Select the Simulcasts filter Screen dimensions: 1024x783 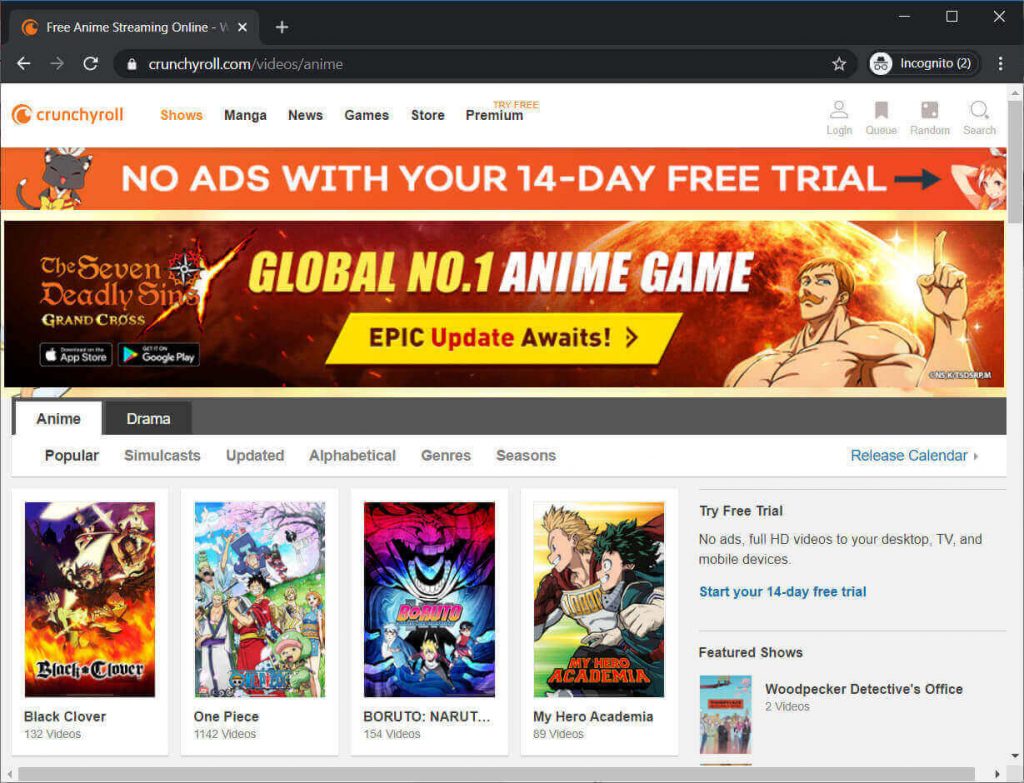tap(162, 456)
